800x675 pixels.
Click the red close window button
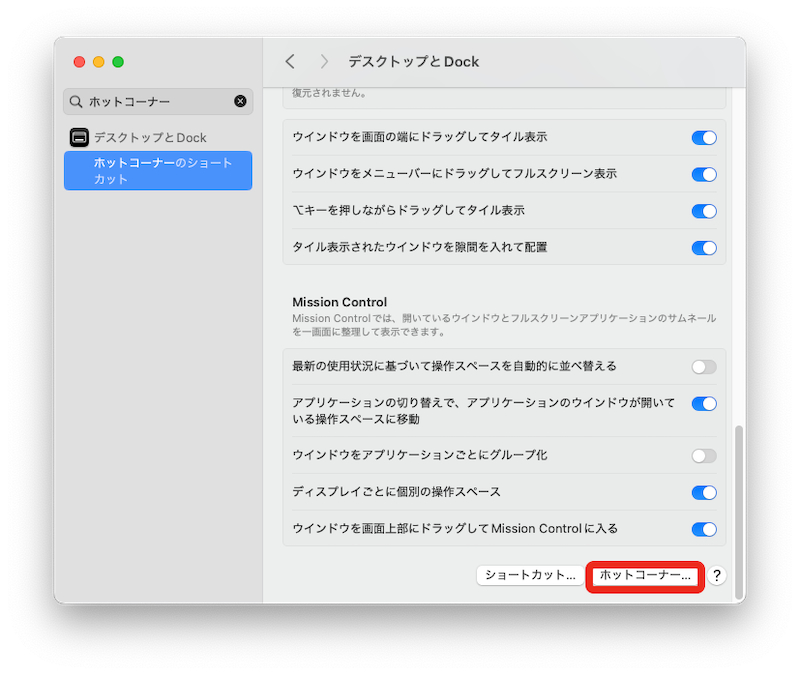click(79, 62)
